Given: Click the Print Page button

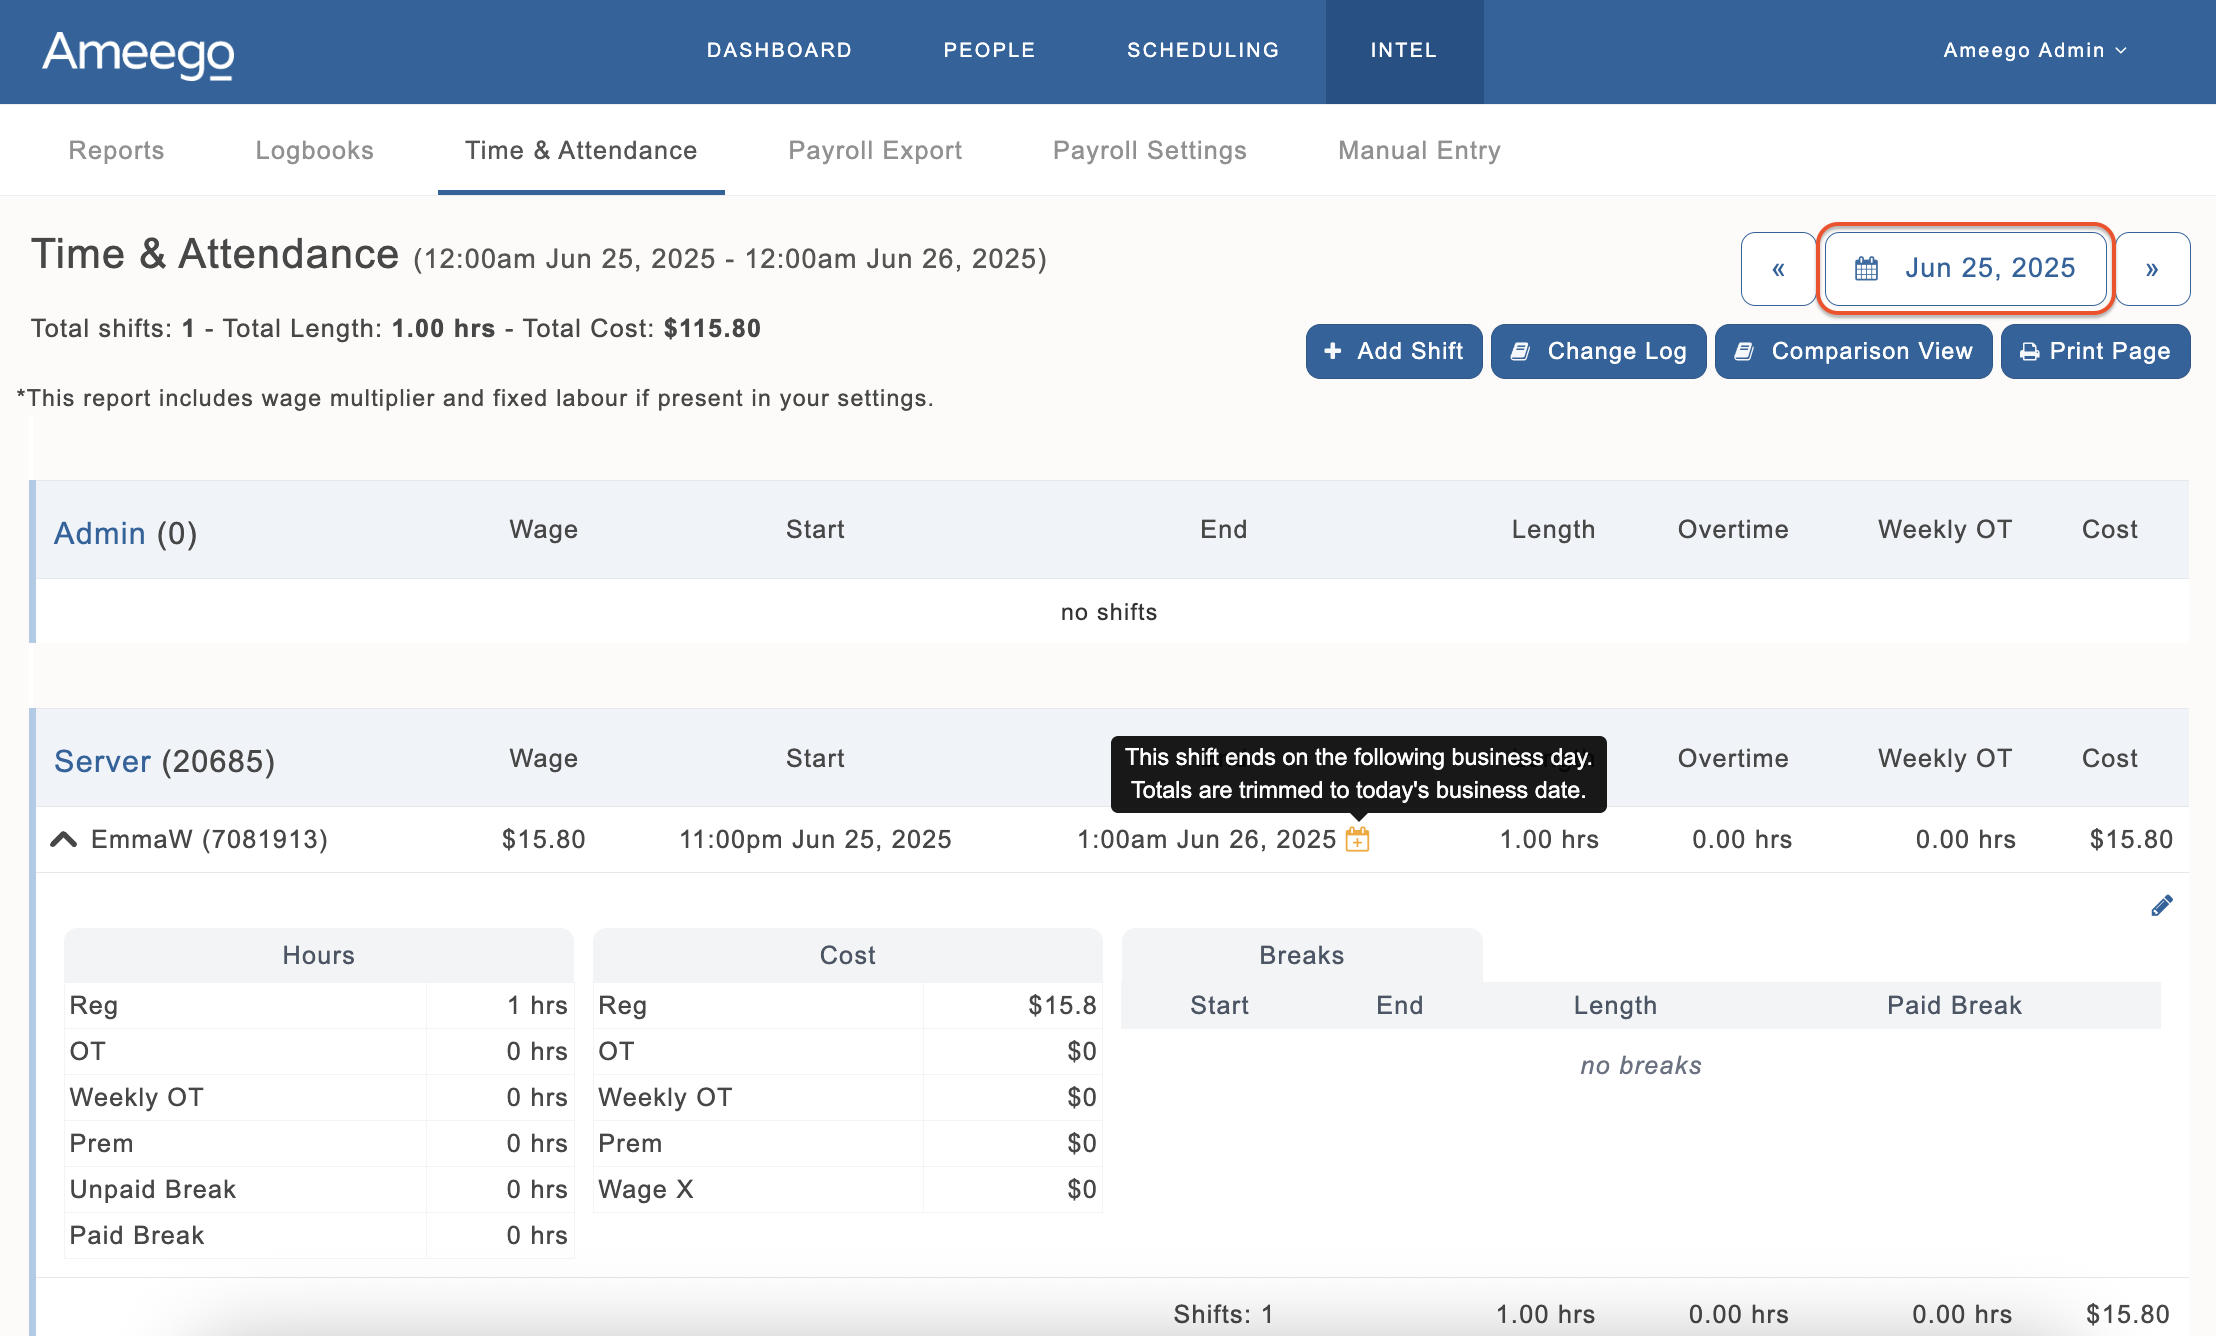Looking at the screenshot, I should point(2095,351).
